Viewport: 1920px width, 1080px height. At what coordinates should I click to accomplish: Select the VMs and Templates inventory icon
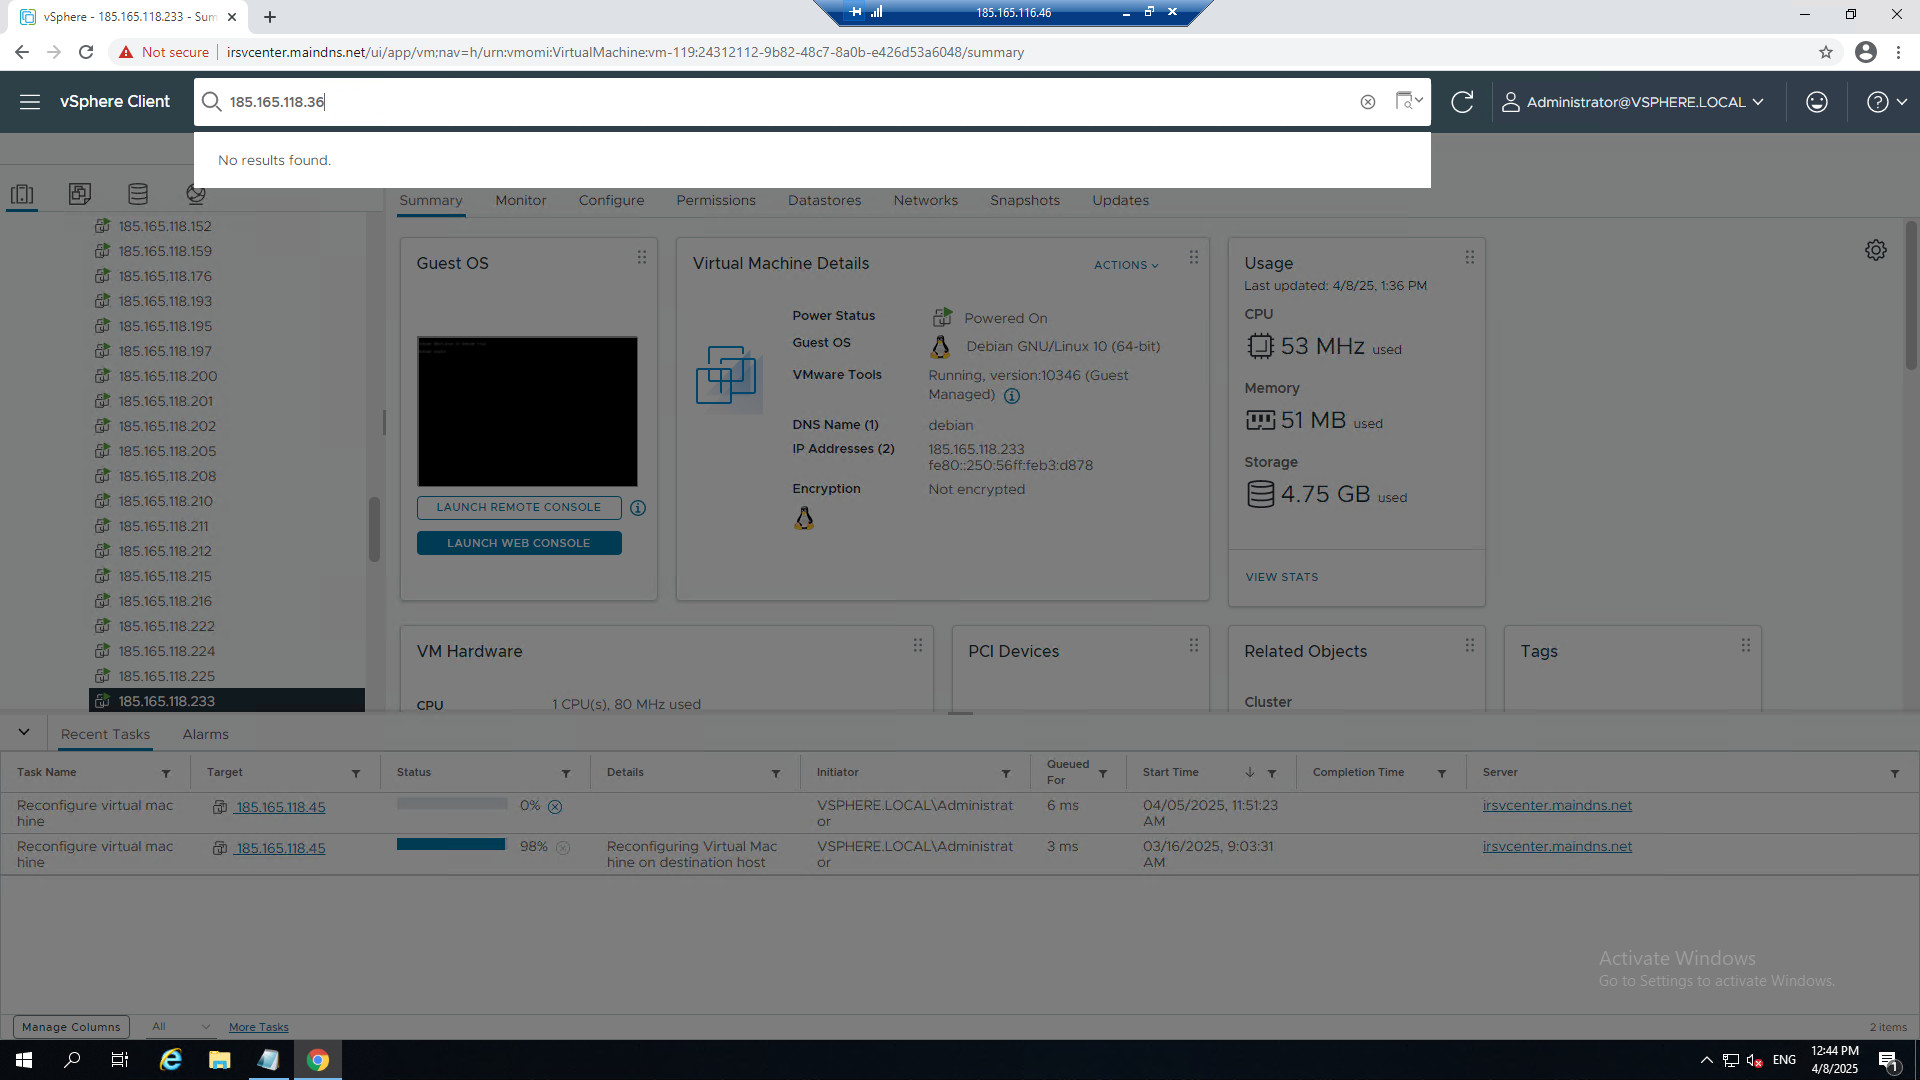point(80,194)
